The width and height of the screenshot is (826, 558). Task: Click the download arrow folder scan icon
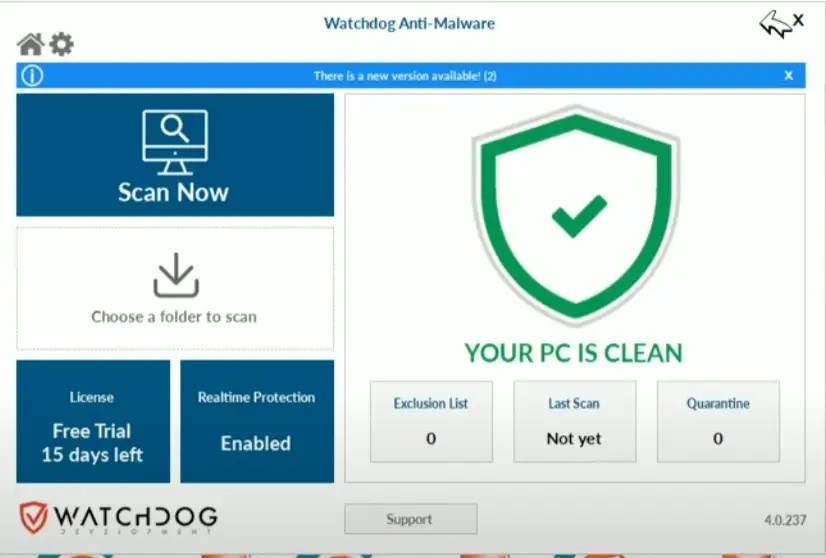click(175, 275)
